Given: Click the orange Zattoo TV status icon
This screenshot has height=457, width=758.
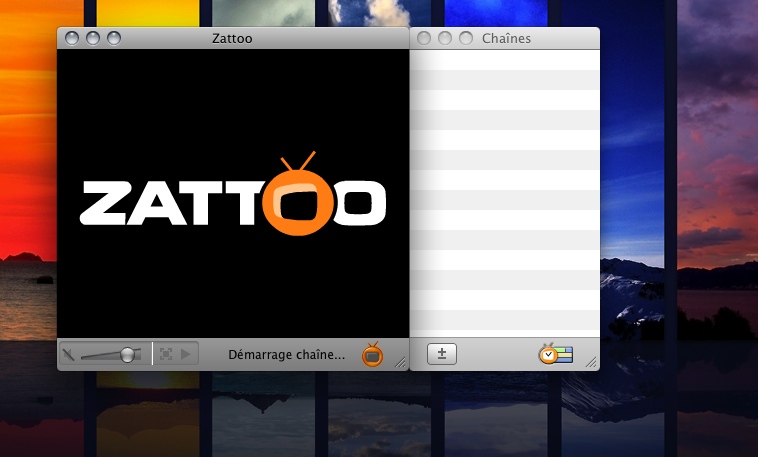Looking at the screenshot, I should point(373,354).
